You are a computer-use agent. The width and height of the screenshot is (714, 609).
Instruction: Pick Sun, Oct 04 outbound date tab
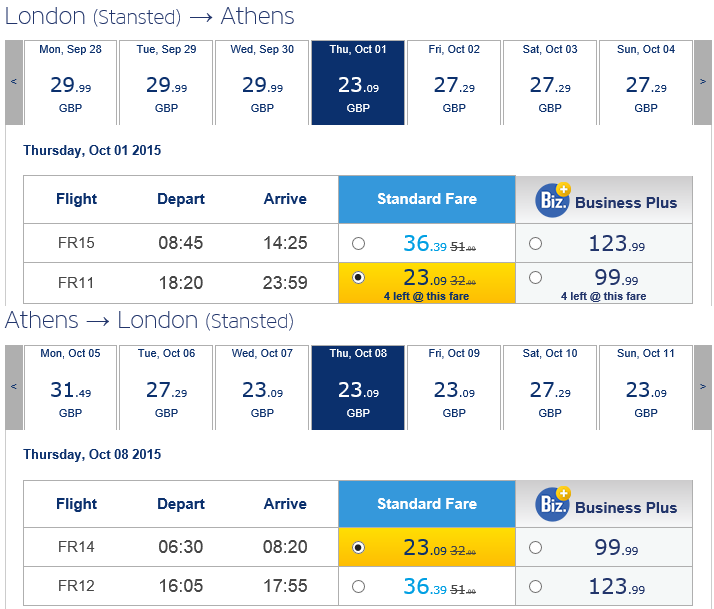point(646,82)
